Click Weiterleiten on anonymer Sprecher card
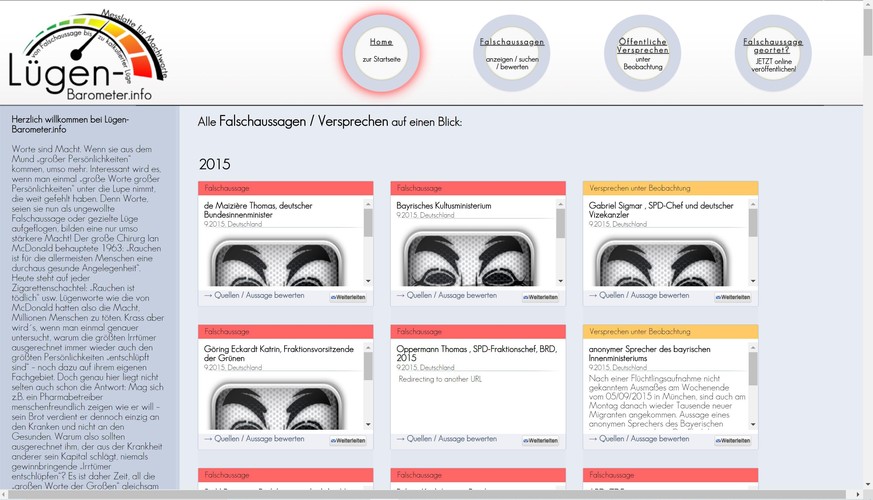Image resolution: width=873 pixels, height=500 pixels. (x=732, y=440)
